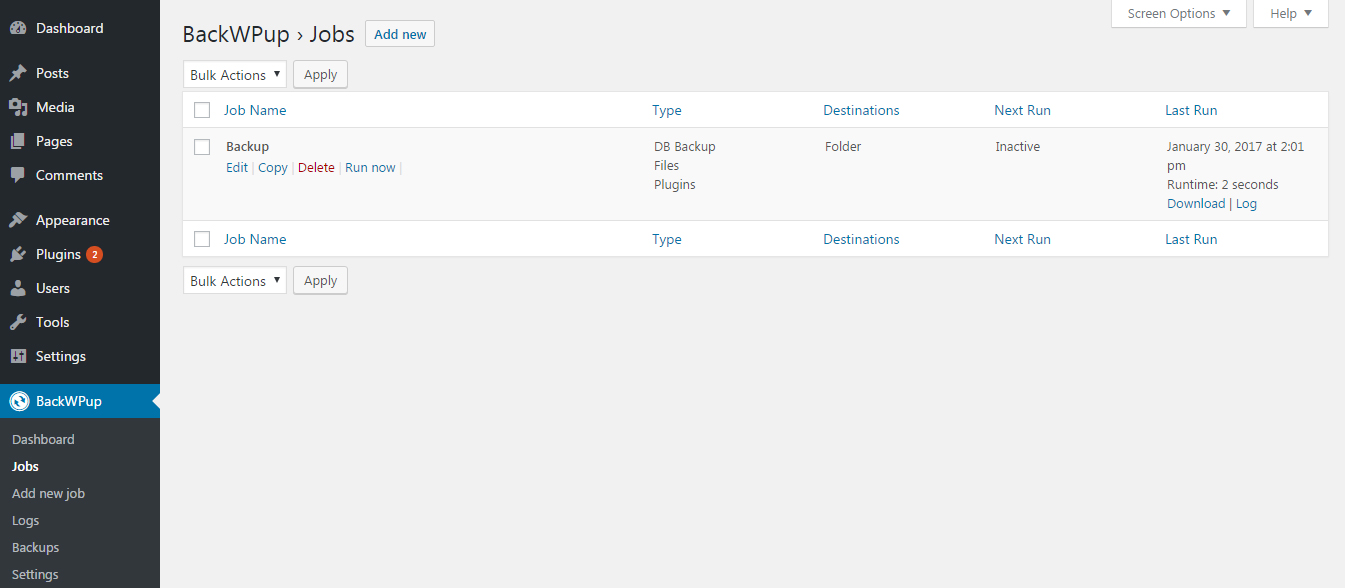
Task: Click the "Files" type entry in Backup row
Action: 667,165
